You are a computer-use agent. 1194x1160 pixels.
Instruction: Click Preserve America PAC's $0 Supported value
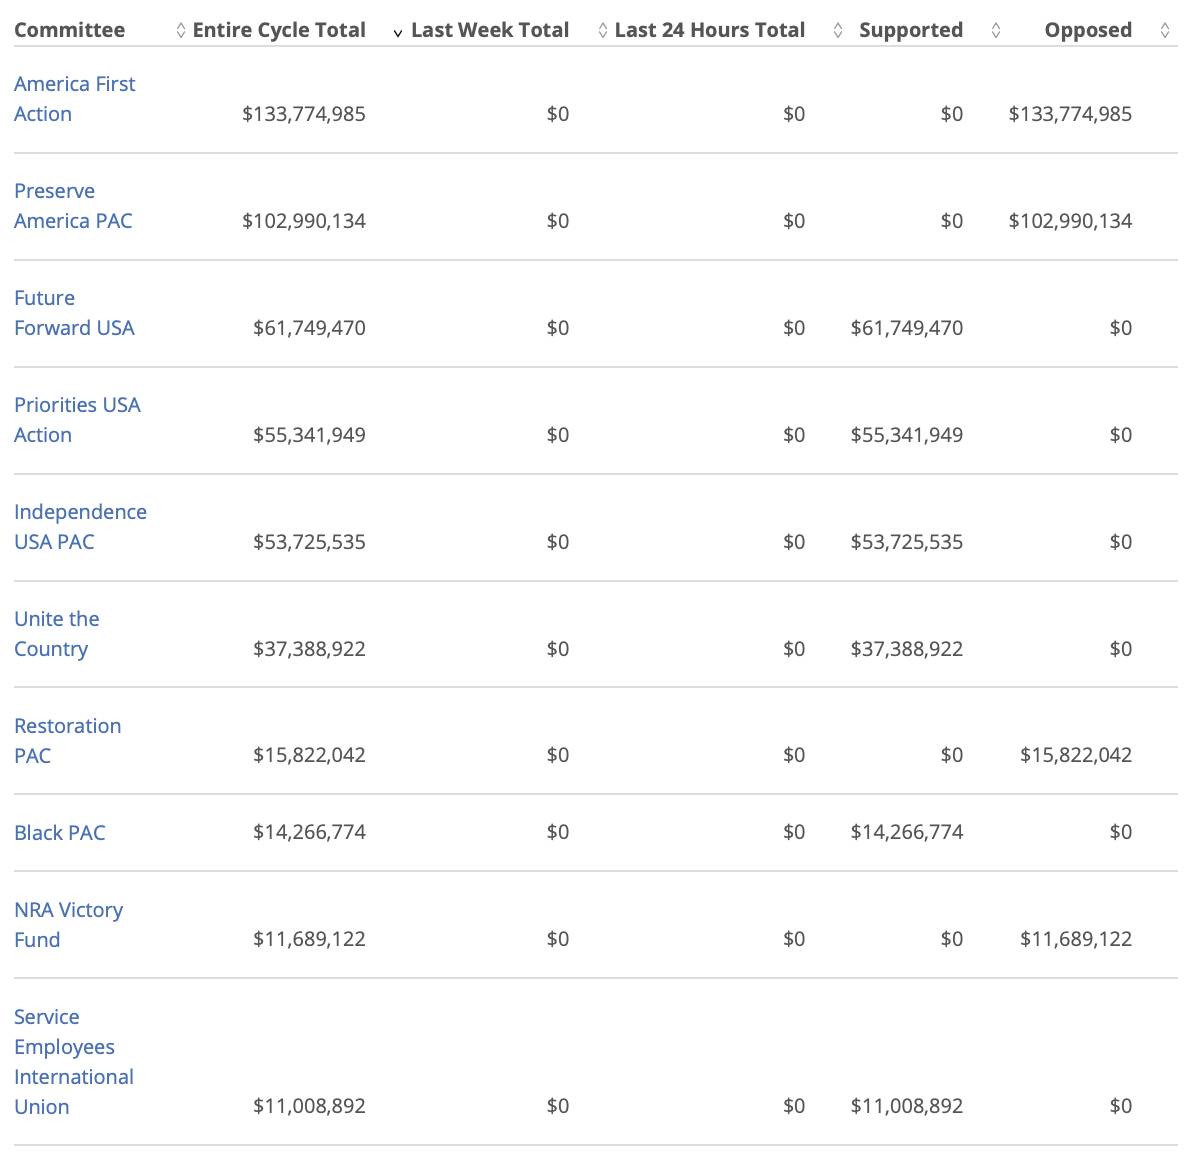[x=952, y=221]
